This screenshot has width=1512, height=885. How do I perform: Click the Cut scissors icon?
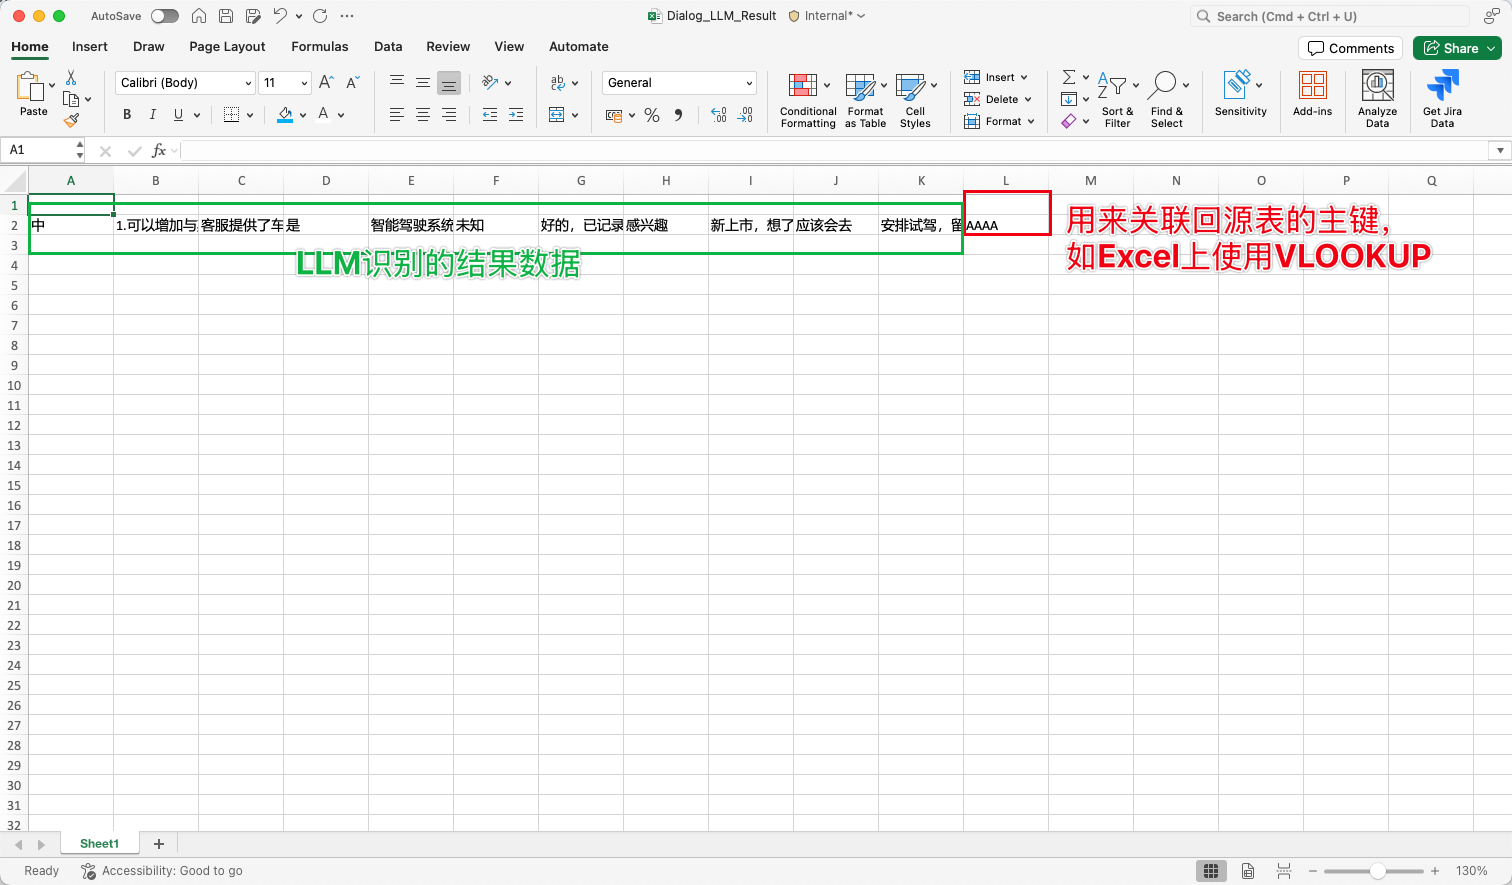[x=71, y=78]
